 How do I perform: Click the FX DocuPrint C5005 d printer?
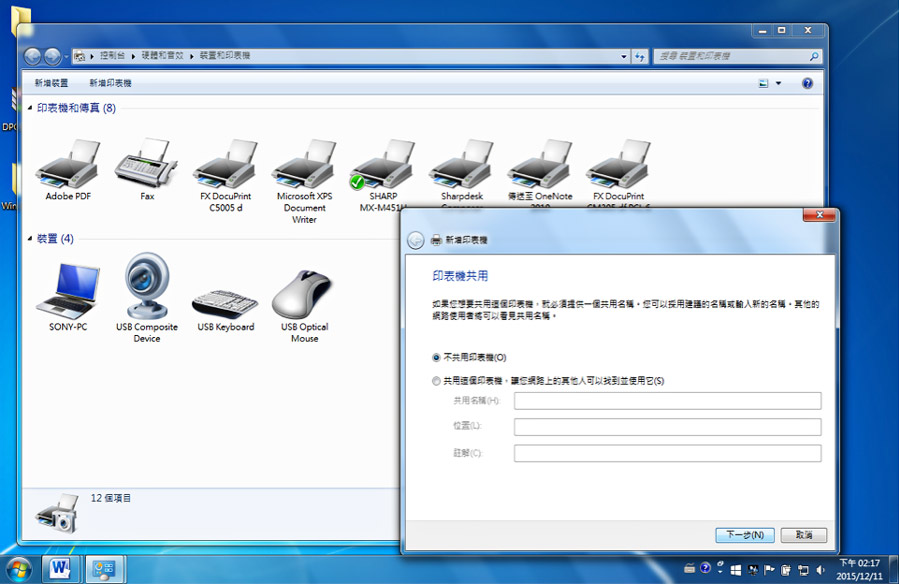226,175
